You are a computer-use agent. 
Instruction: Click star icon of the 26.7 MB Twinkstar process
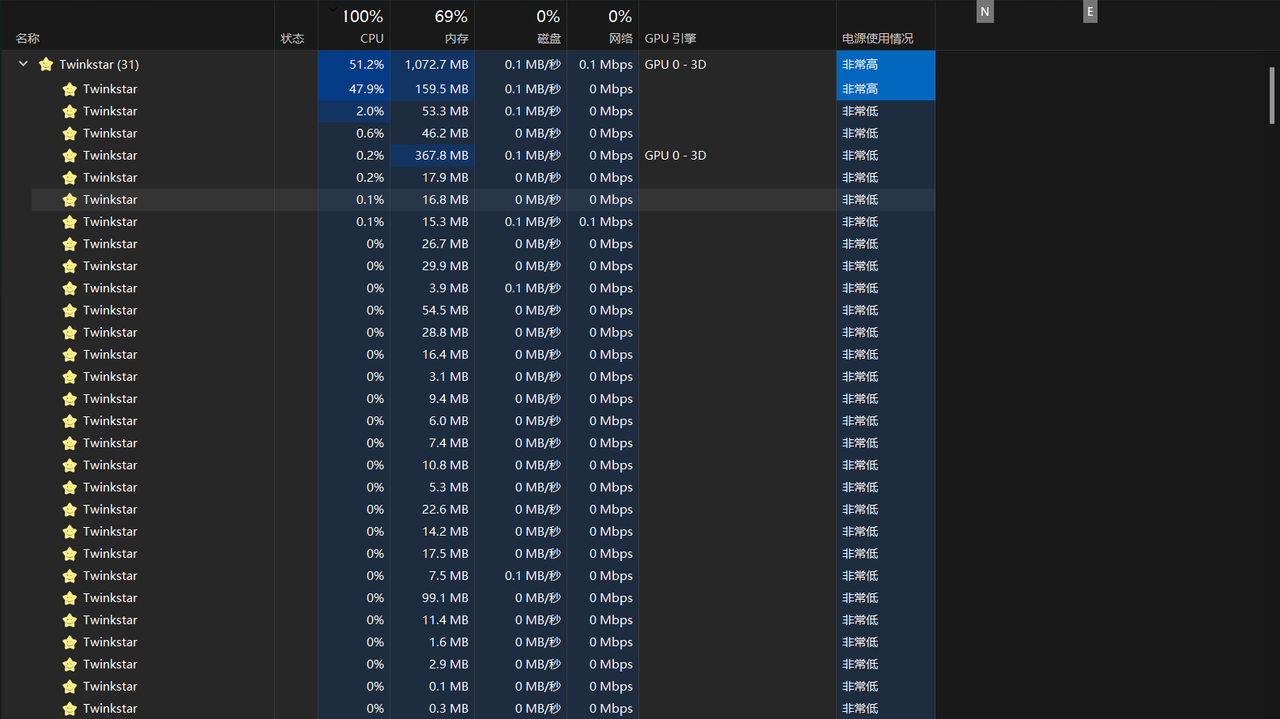70,244
